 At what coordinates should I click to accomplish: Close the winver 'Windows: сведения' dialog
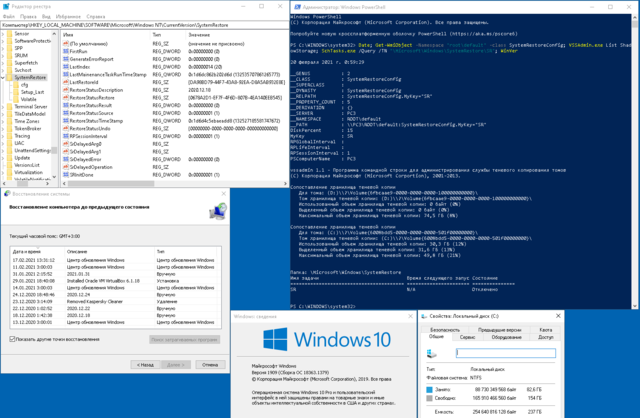pos(410,316)
